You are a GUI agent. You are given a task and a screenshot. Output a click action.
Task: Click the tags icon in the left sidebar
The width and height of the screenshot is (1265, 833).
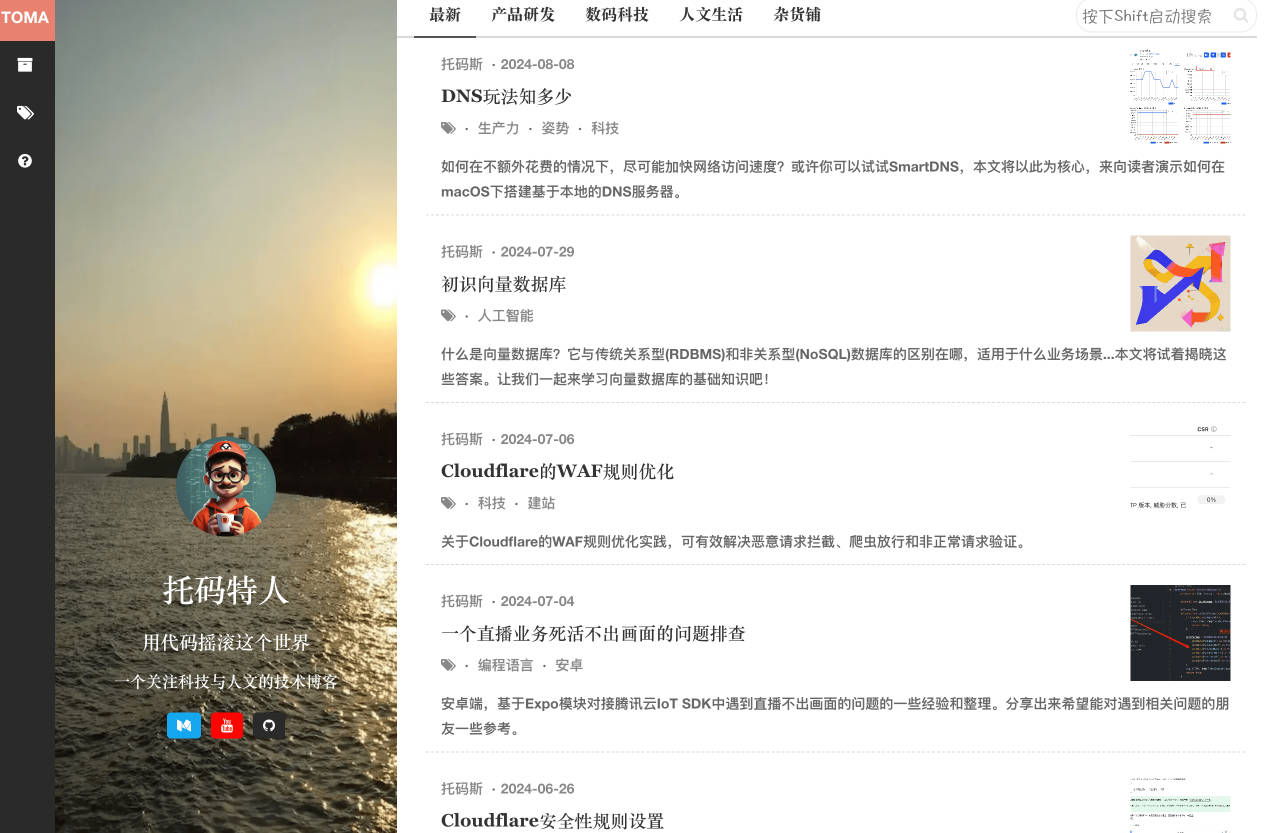pos(25,113)
